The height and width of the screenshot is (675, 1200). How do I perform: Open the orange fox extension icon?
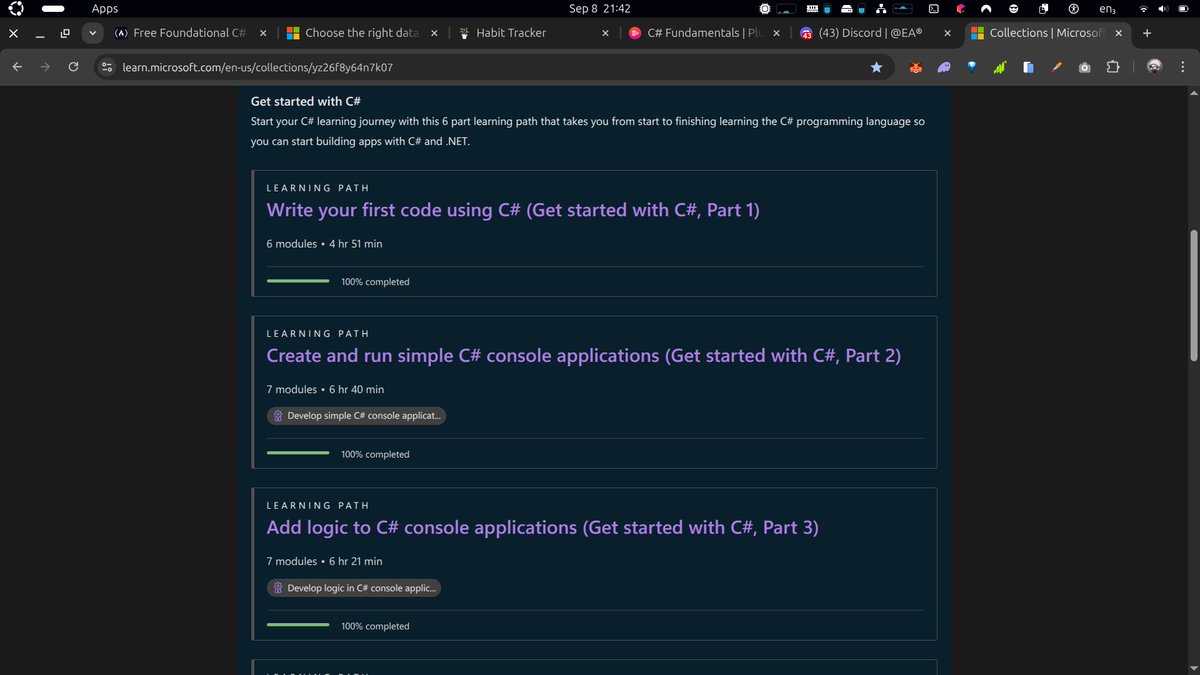[915, 67]
